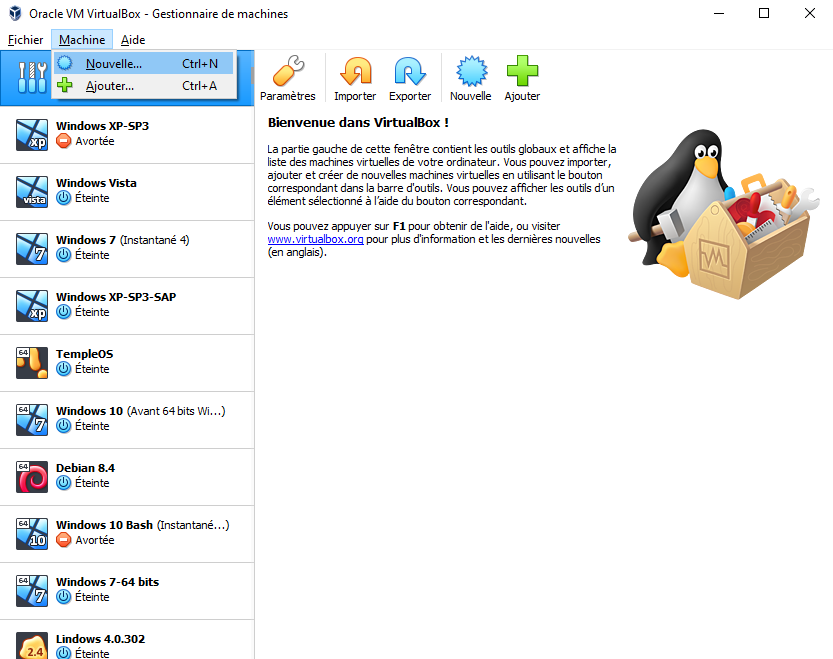Image resolution: width=833 pixels, height=659 pixels.
Task: Select the Windows Vista machine name
Action: pyautogui.click(x=96, y=183)
